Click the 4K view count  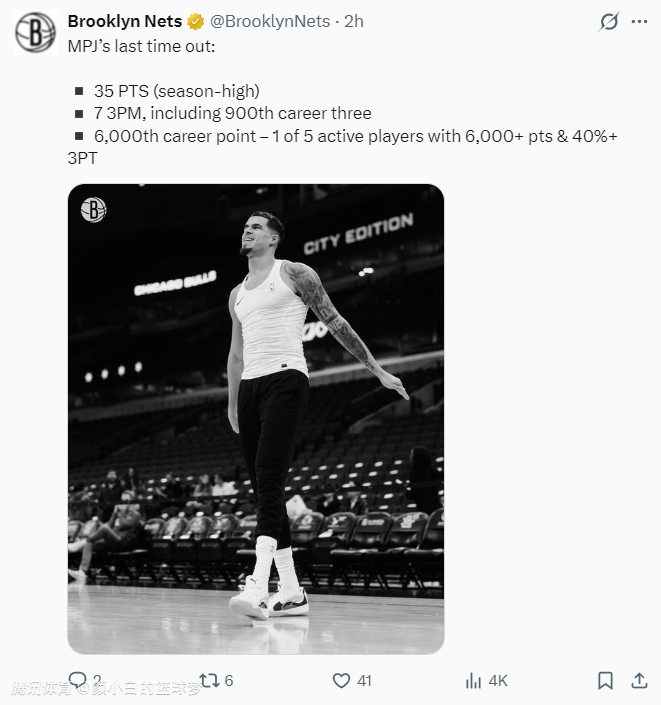pyautogui.click(x=497, y=681)
